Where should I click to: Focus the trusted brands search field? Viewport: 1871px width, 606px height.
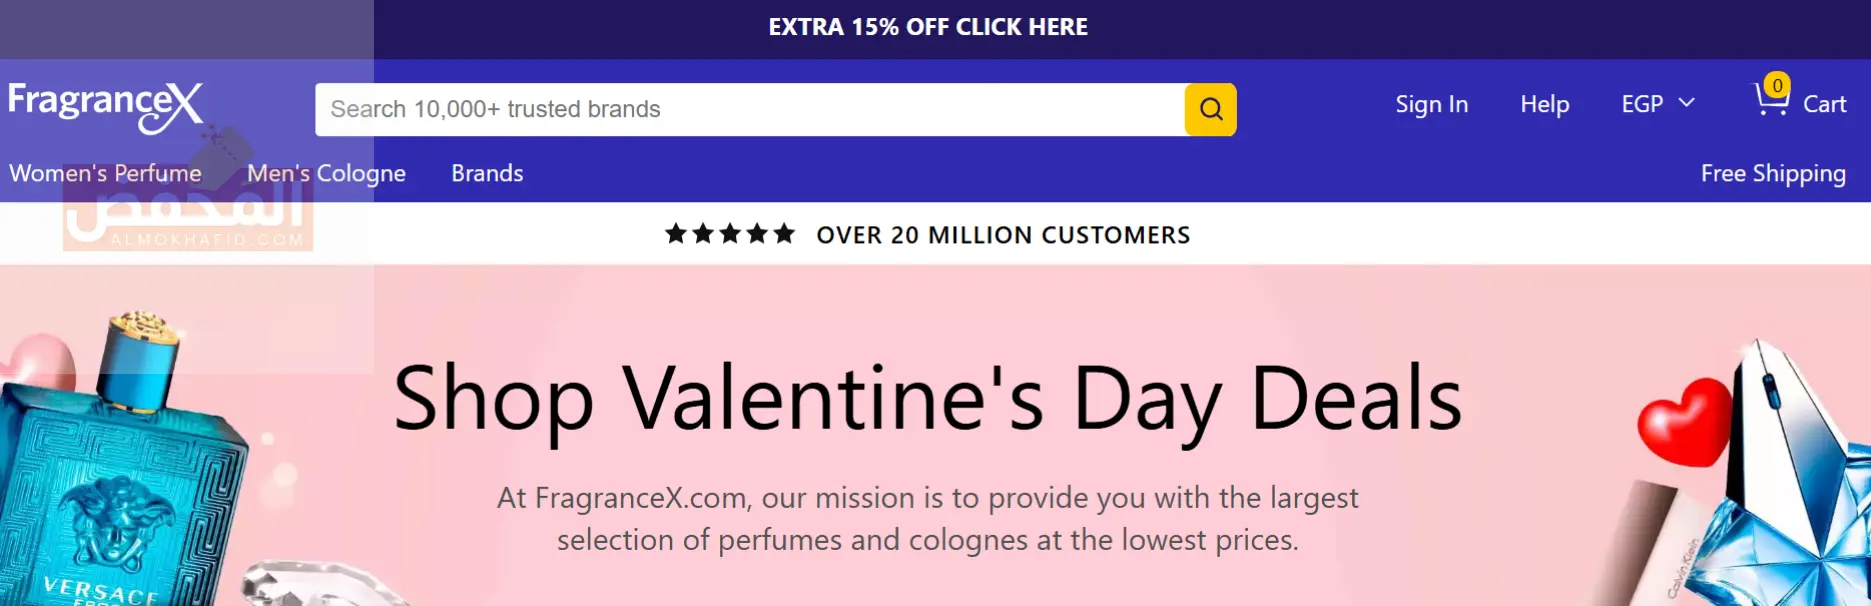pos(750,109)
